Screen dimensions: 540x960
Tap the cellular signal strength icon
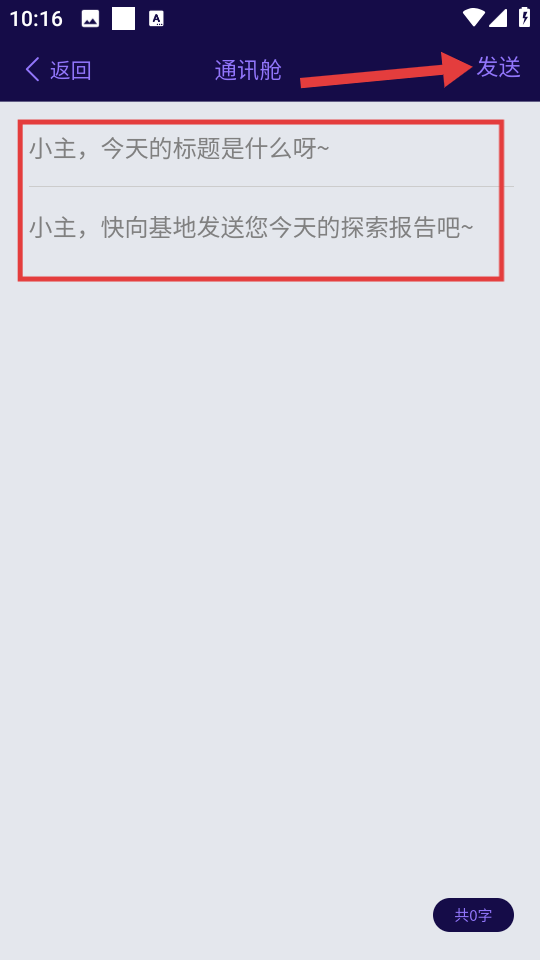click(x=498, y=18)
